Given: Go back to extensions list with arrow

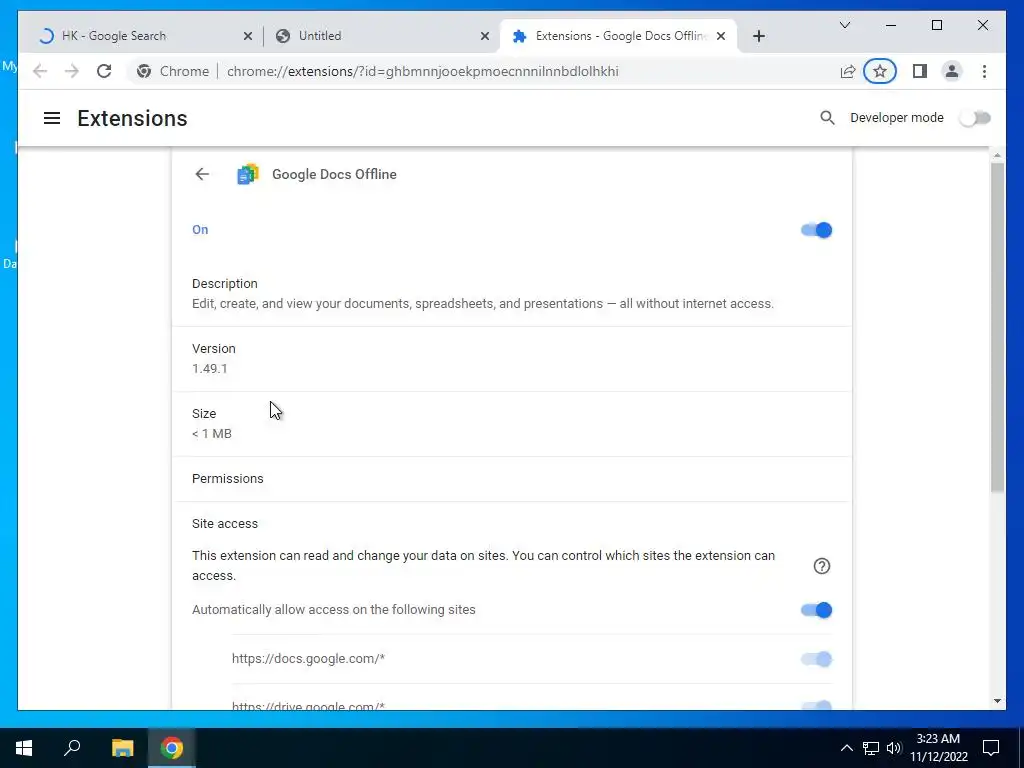Looking at the screenshot, I should 202,174.
